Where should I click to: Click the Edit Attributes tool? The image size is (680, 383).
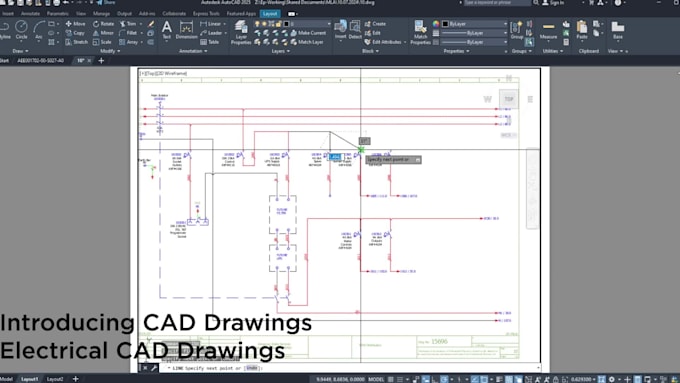point(383,42)
